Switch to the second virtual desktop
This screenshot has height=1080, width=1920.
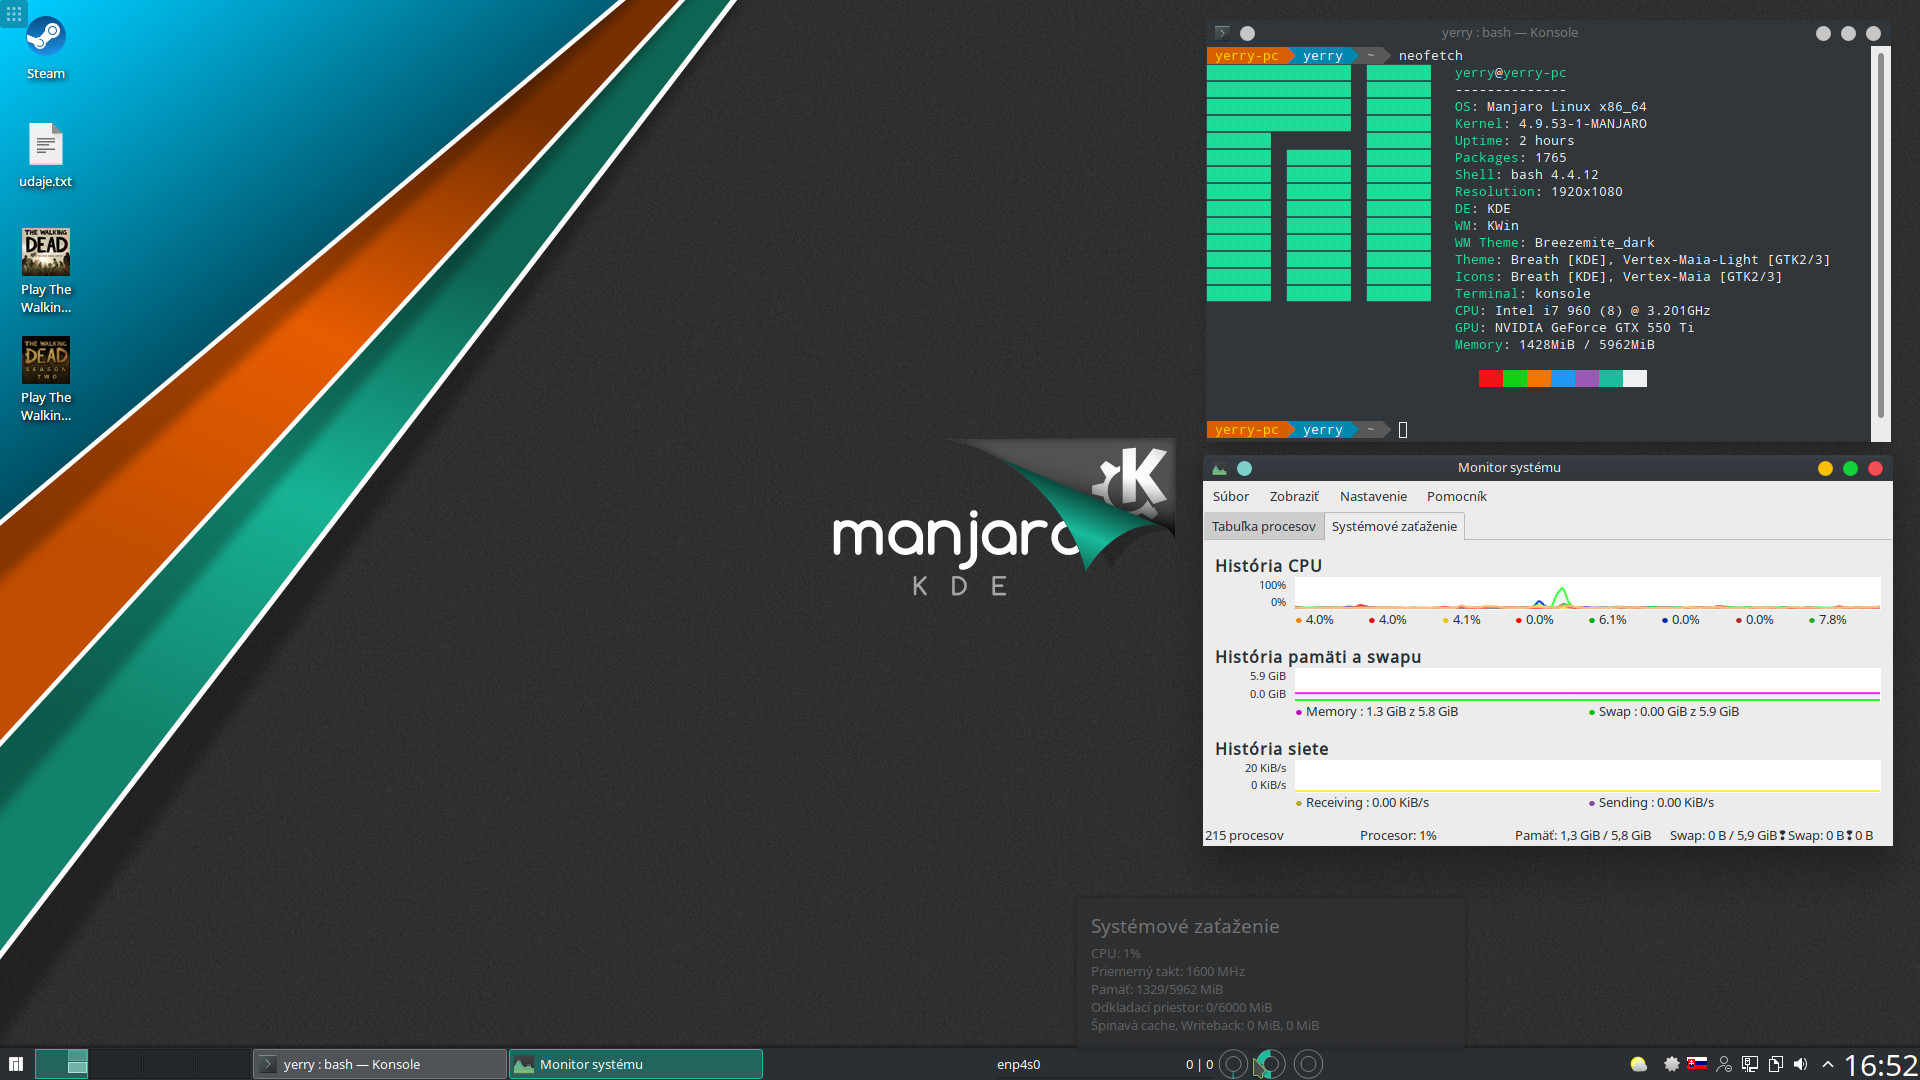(115, 1063)
